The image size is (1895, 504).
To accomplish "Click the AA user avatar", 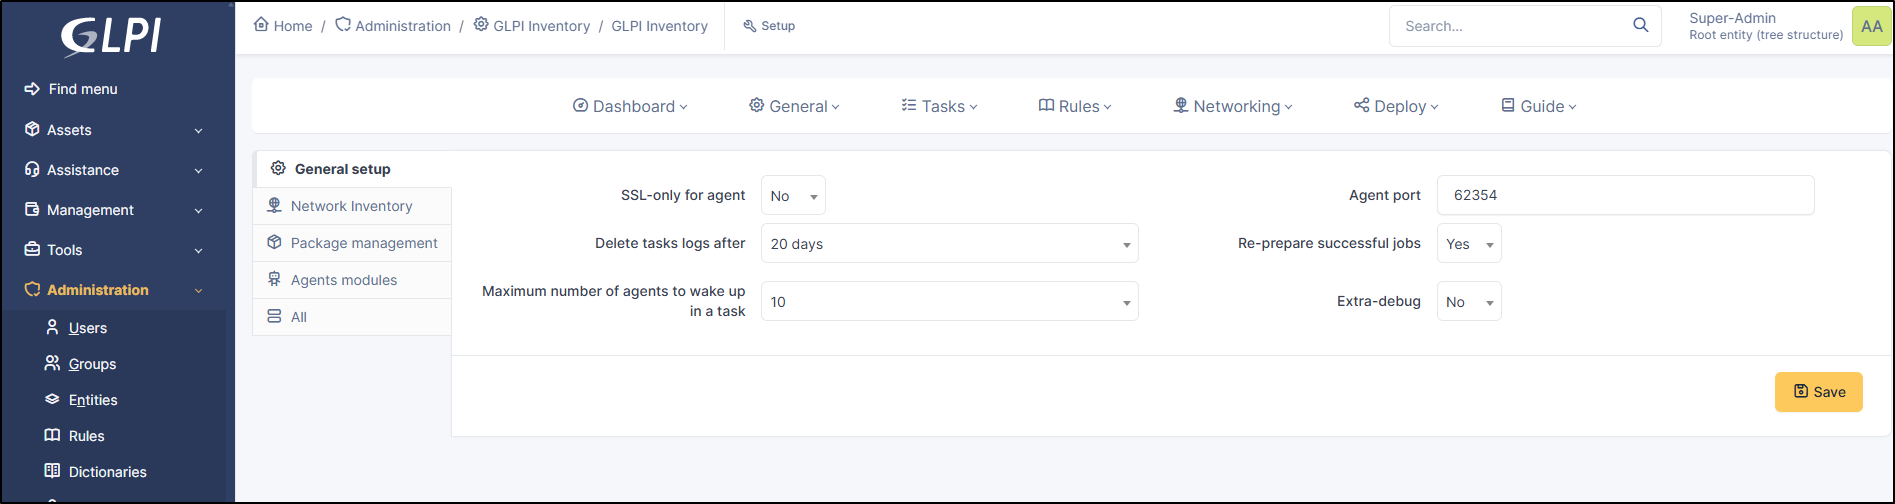I will tap(1871, 27).
